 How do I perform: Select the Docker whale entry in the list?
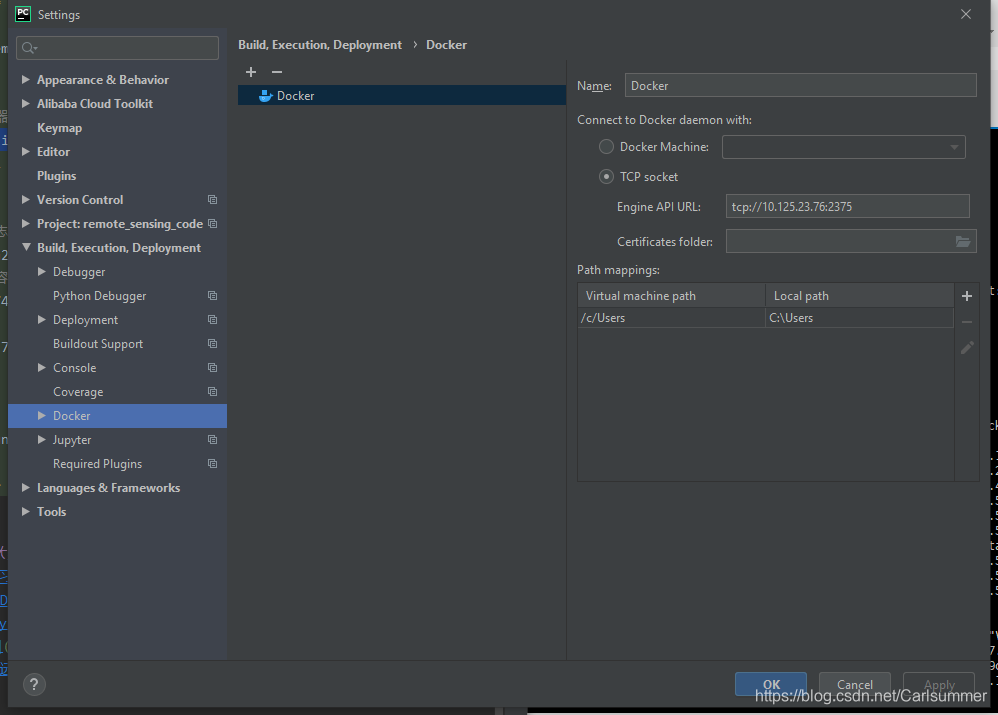(x=402, y=96)
